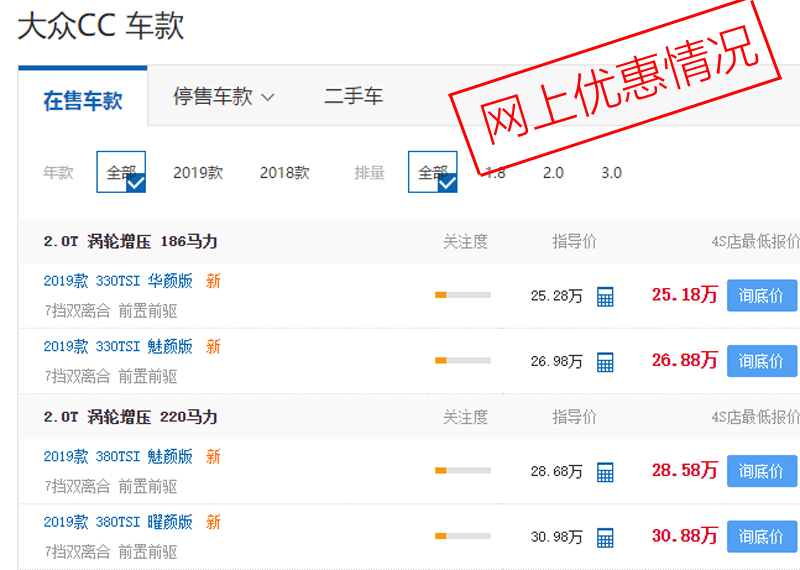Image resolution: width=800 pixels, height=570 pixels.
Task: Filter by 2019款 model year
Action: coord(198,172)
